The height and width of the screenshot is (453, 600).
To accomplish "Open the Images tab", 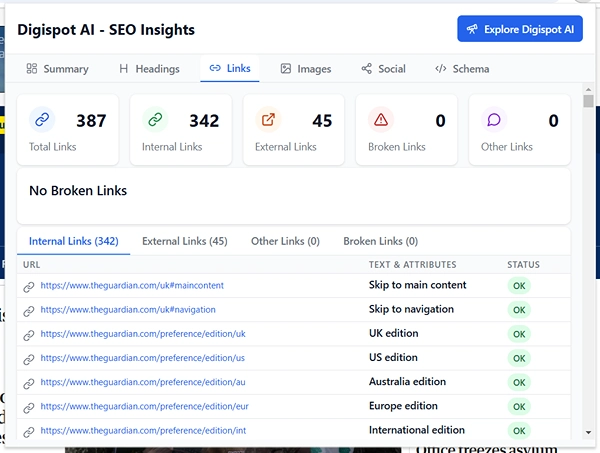I will pyautogui.click(x=306, y=69).
